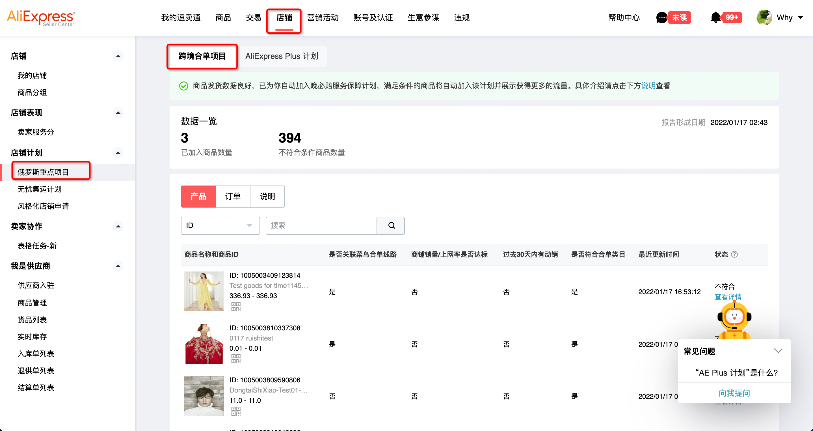Click the search text field

tap(323, 226)
